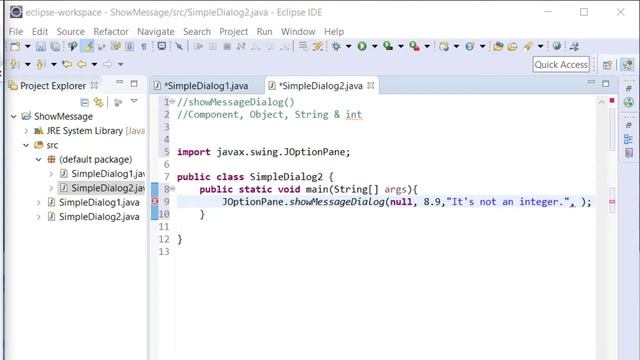640x360 pixels.
Task: Select the Java perspective icon
Action: (x=627, y=64)
